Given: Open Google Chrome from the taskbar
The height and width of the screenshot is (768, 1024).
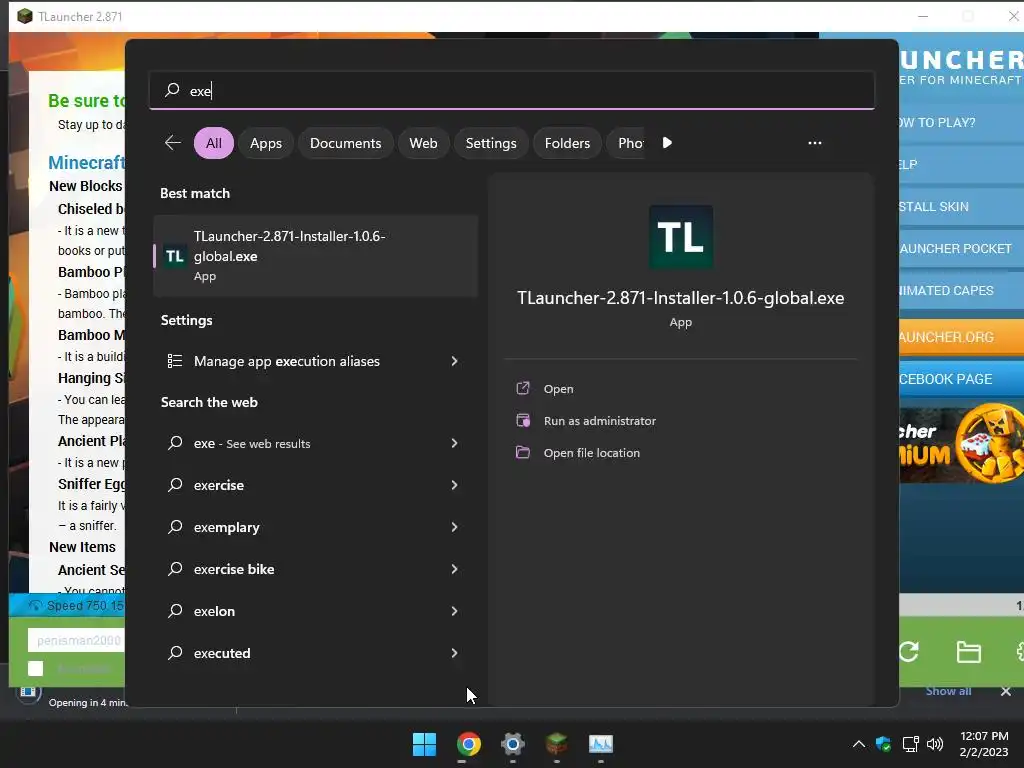Looking at the screenshot, I should point(468,744).
